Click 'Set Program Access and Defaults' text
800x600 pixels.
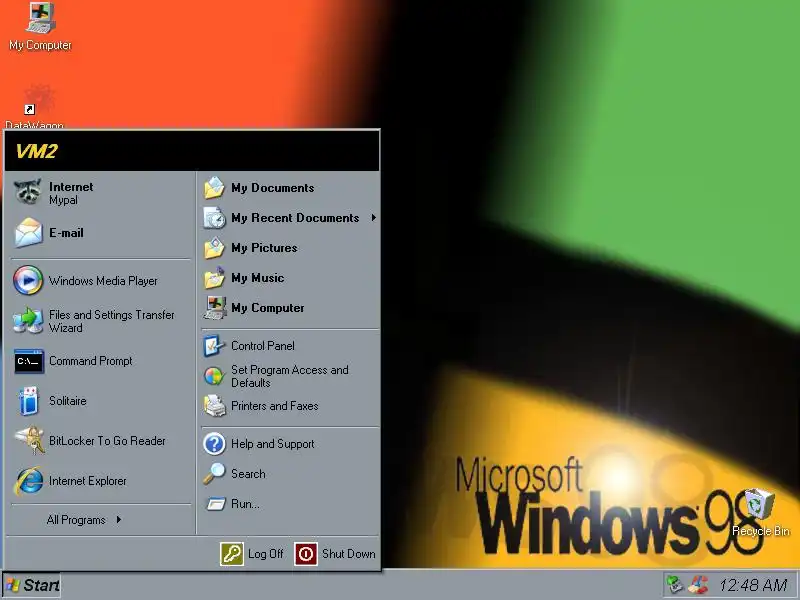290,377
